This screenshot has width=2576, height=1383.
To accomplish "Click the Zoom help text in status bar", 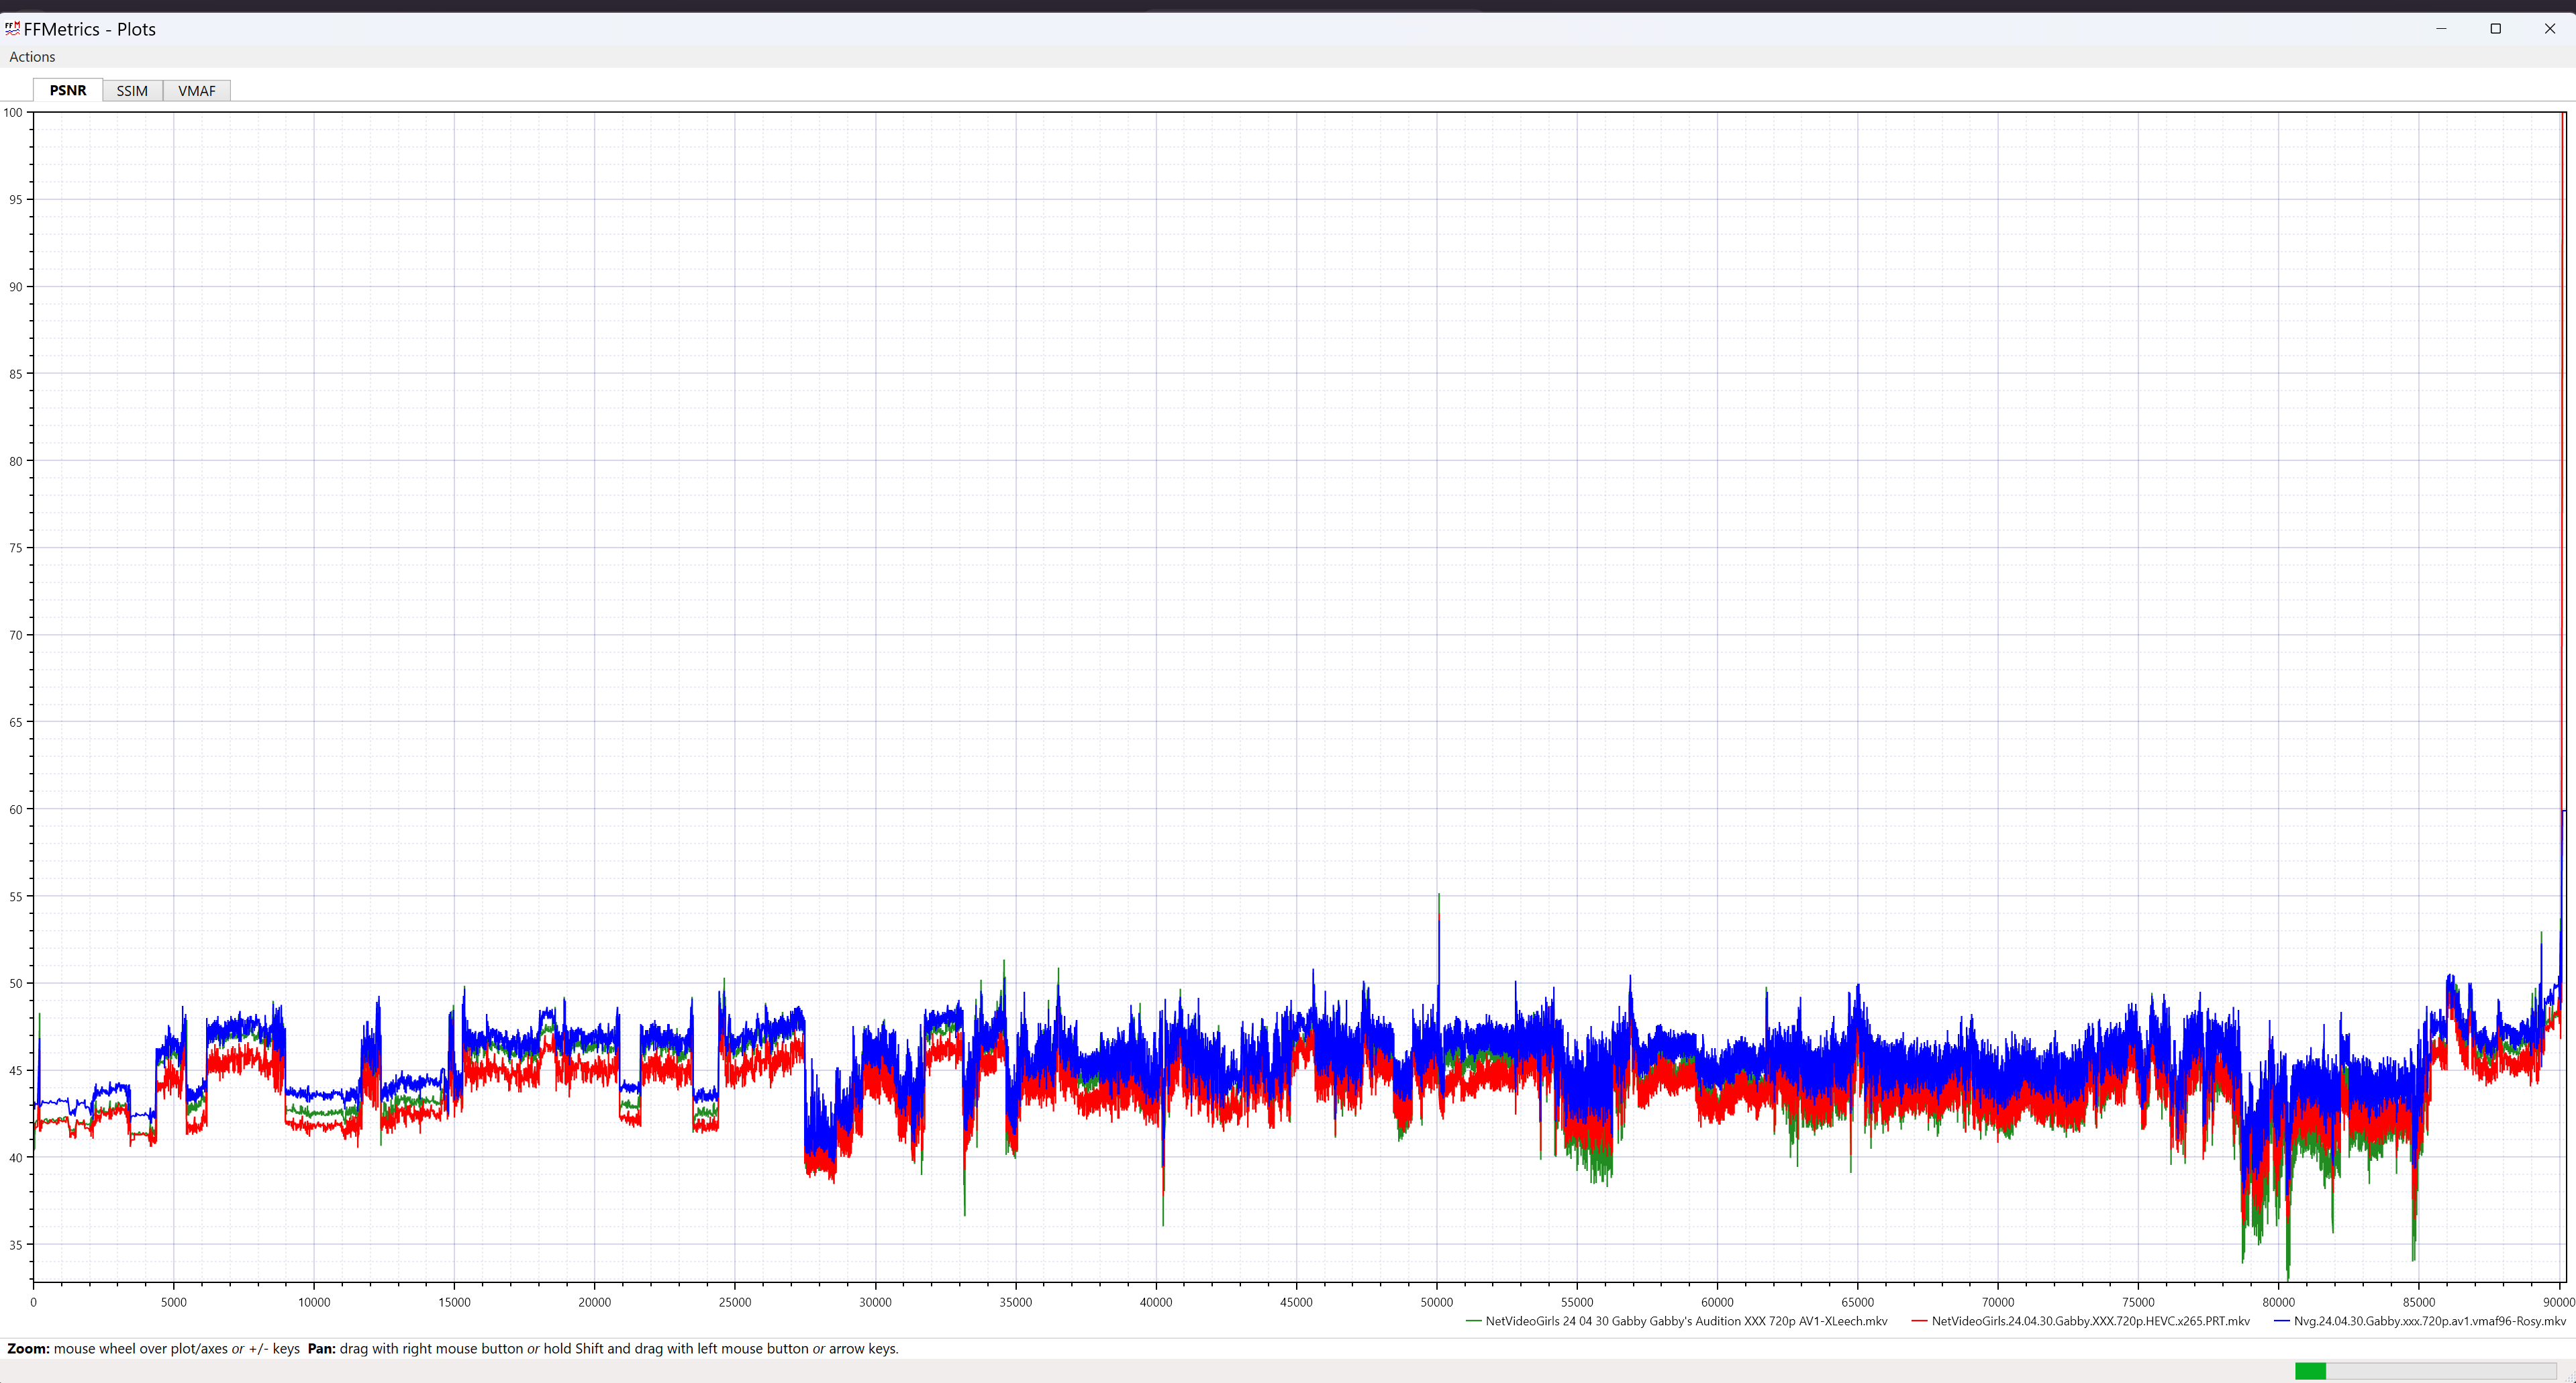I will click(153, 1348).
